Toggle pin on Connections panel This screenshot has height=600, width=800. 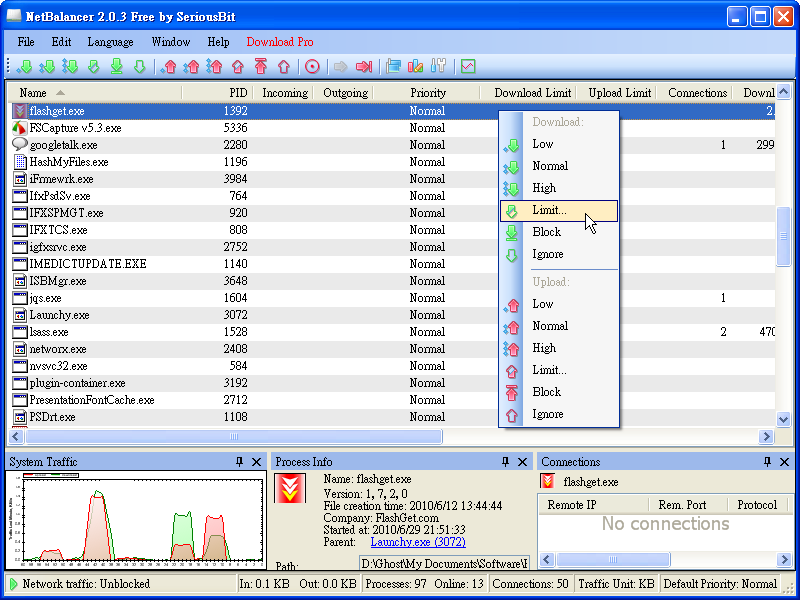coord(767,462)
